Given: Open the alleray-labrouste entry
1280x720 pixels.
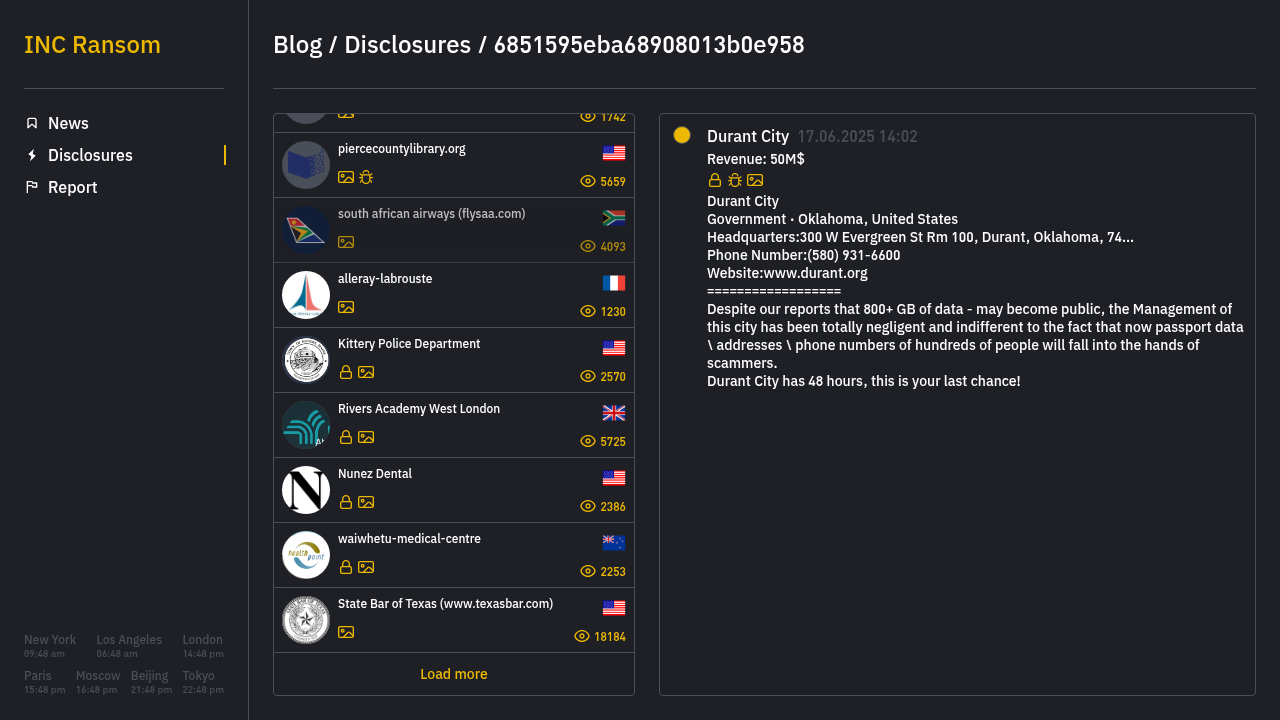Looking at the screenshot, I should (x=454, y=295).
